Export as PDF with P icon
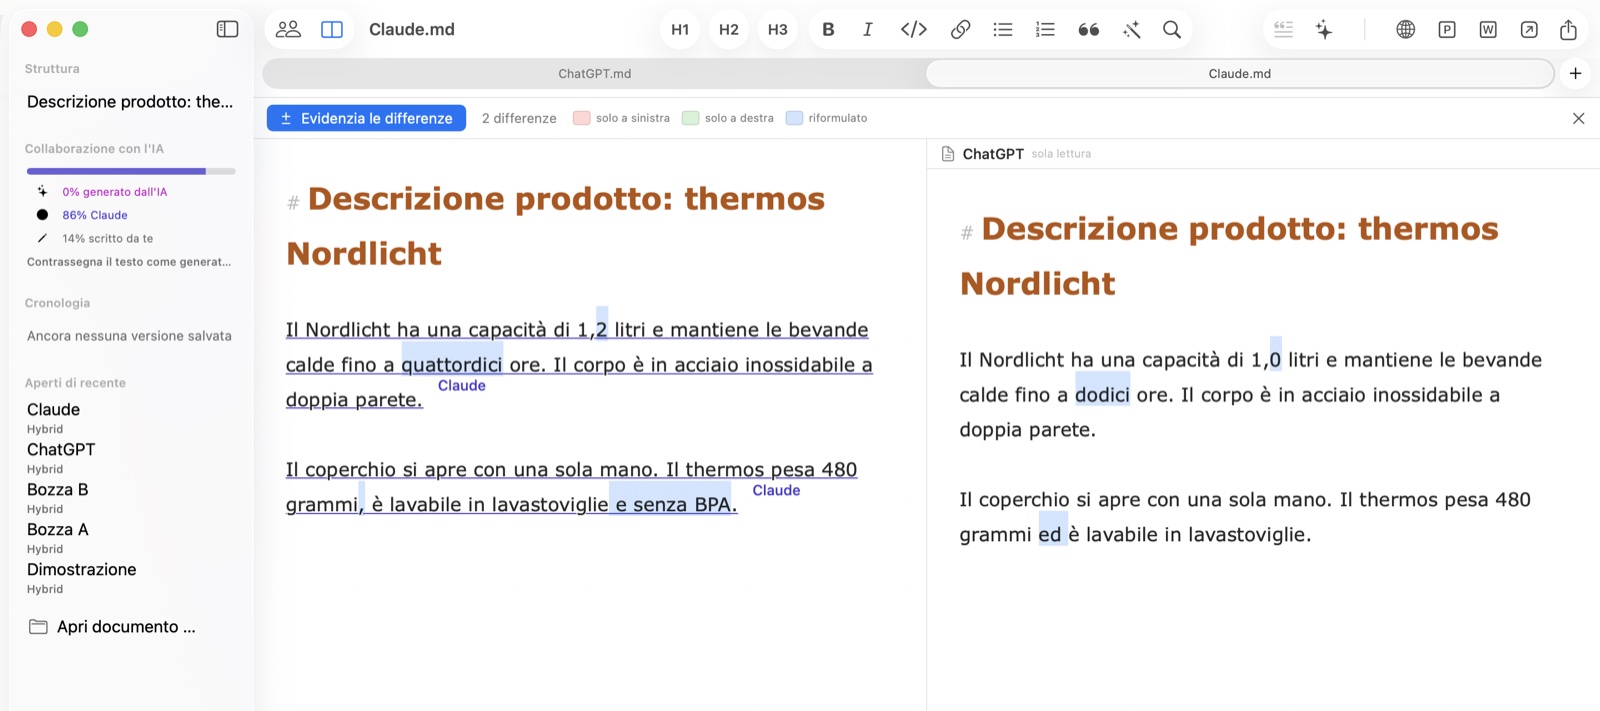The image size is (1600, 711). click(1447, 29)
